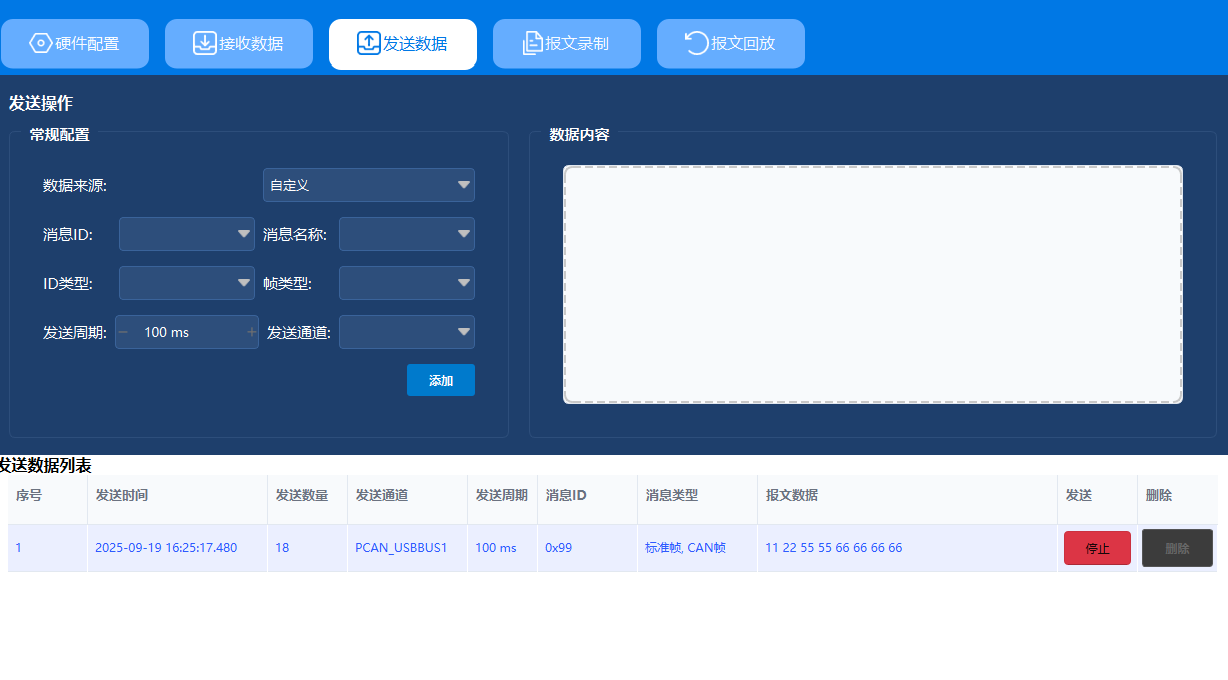Click the send data upload icon
This screenshot has height=680, width=1228.
tap(369, 43)
